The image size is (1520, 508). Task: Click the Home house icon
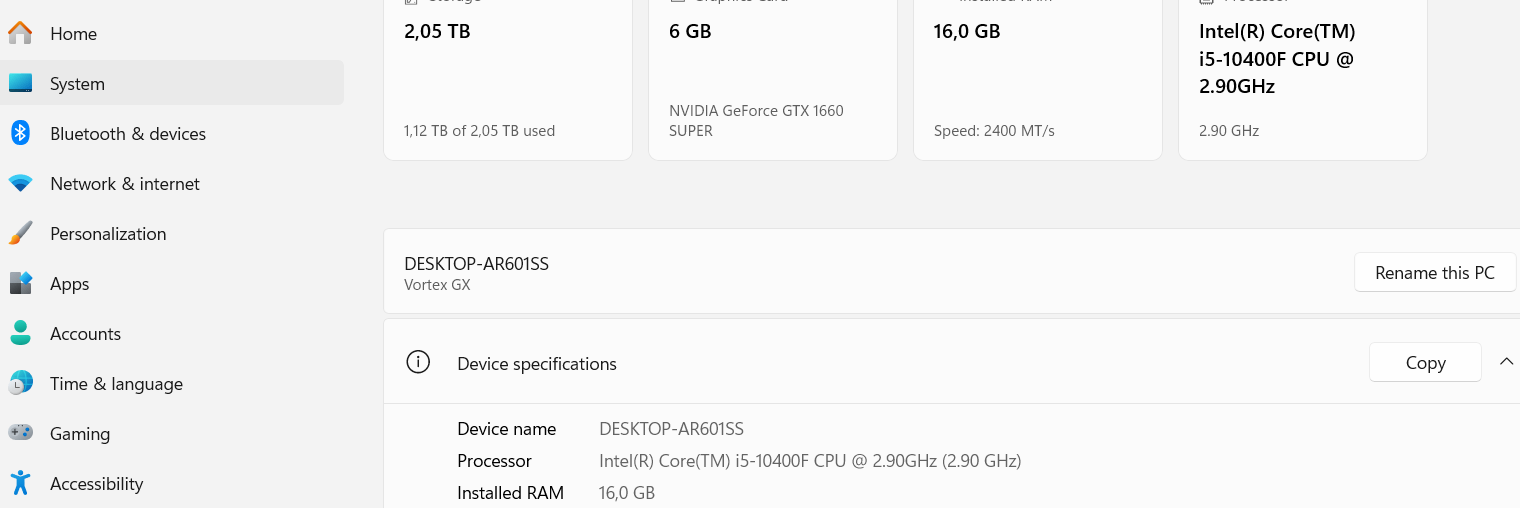pos(20,33)
